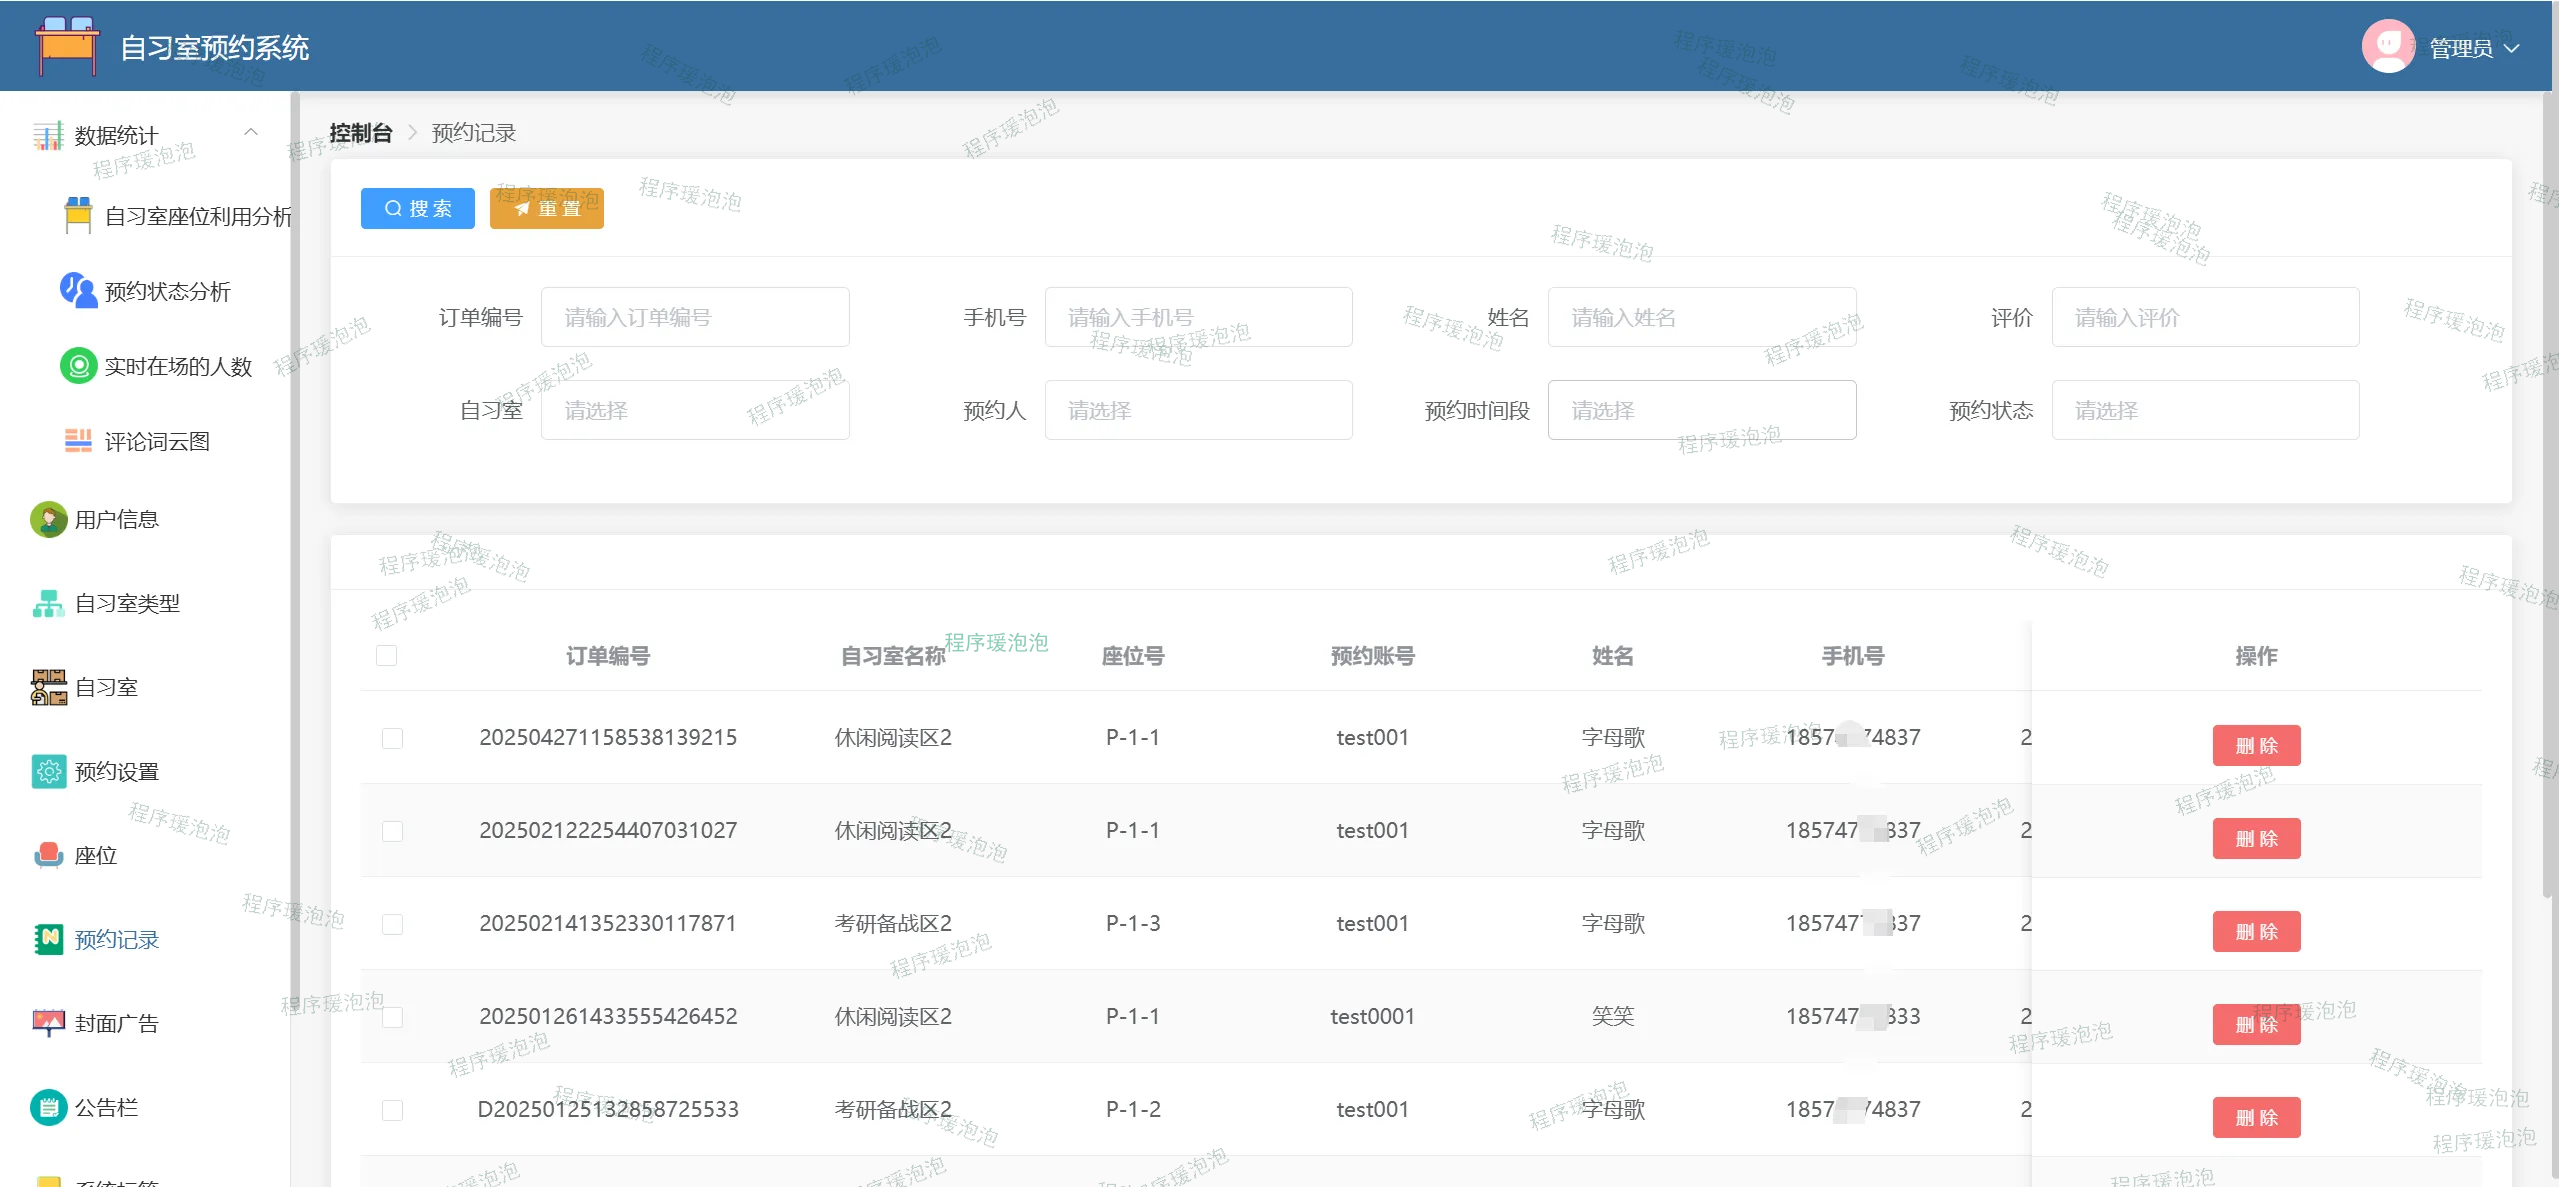This screenshot has height=1187, width=2559.
Task: Go to 自习室类型 management
Action: coord(126,603)
